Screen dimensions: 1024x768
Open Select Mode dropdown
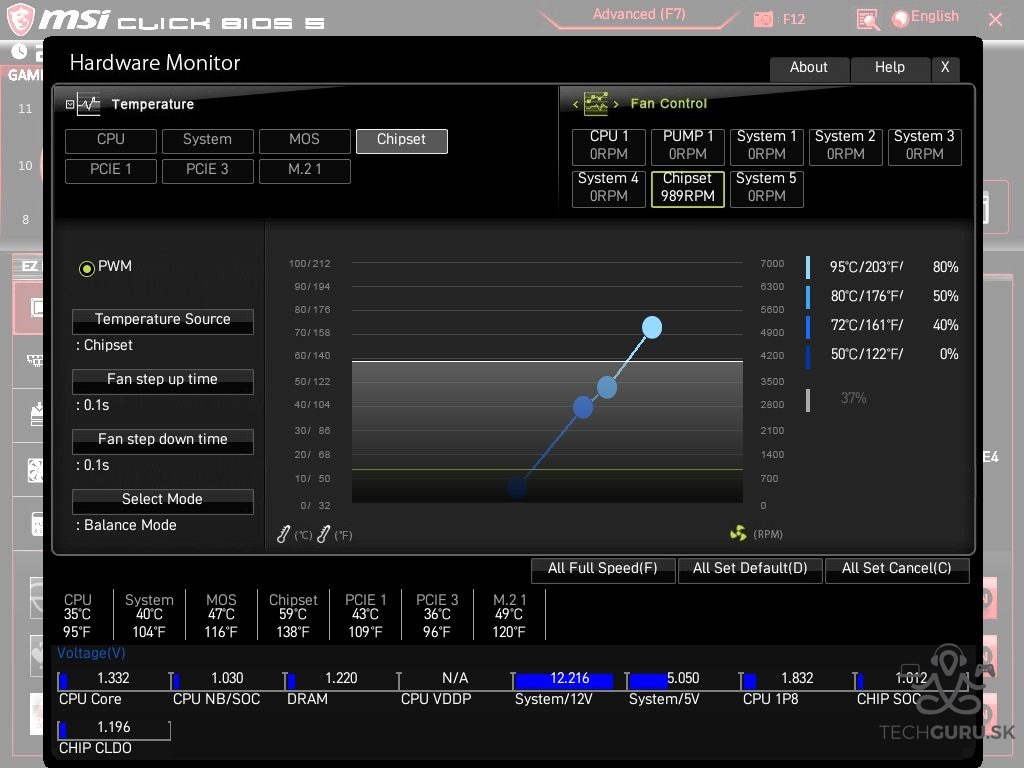[x=163, y=501]
